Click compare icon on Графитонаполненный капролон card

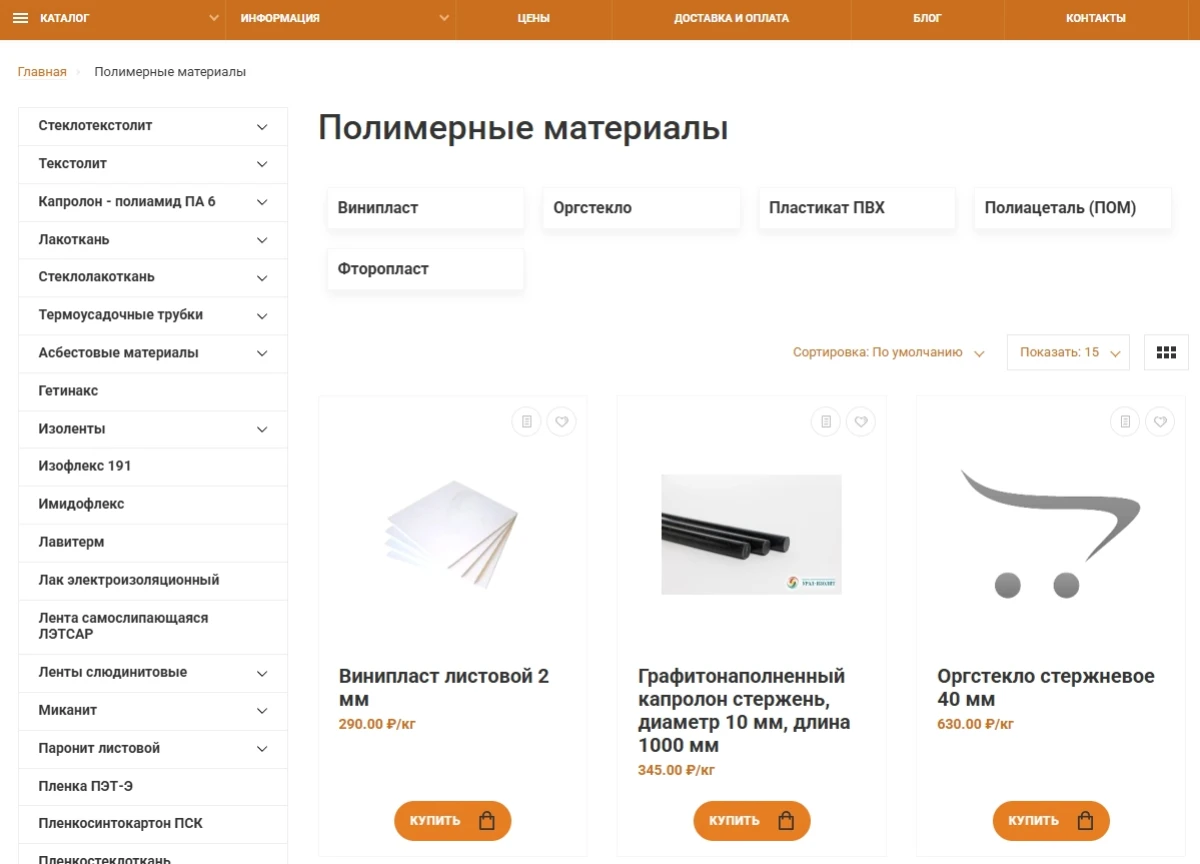tap(825, 422)
